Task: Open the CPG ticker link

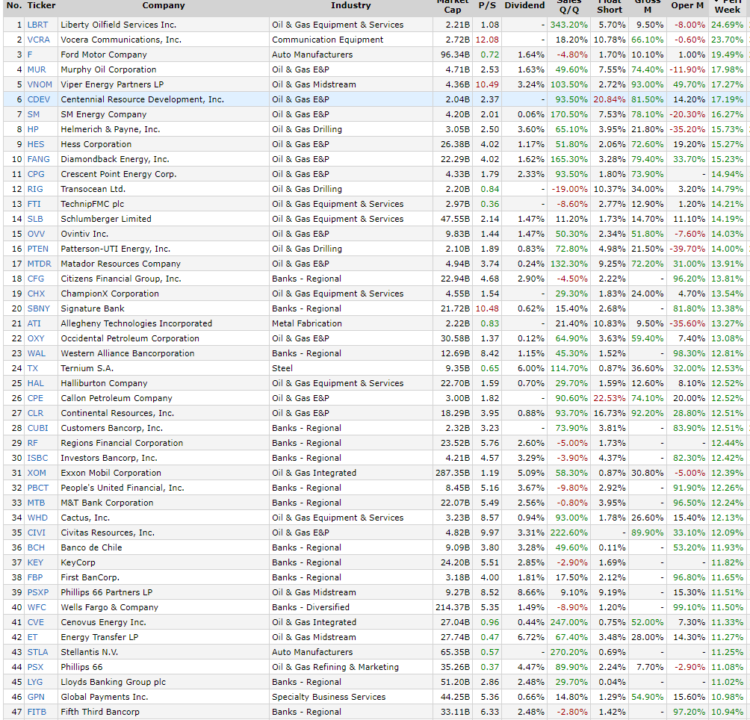Action: (36, 174)
